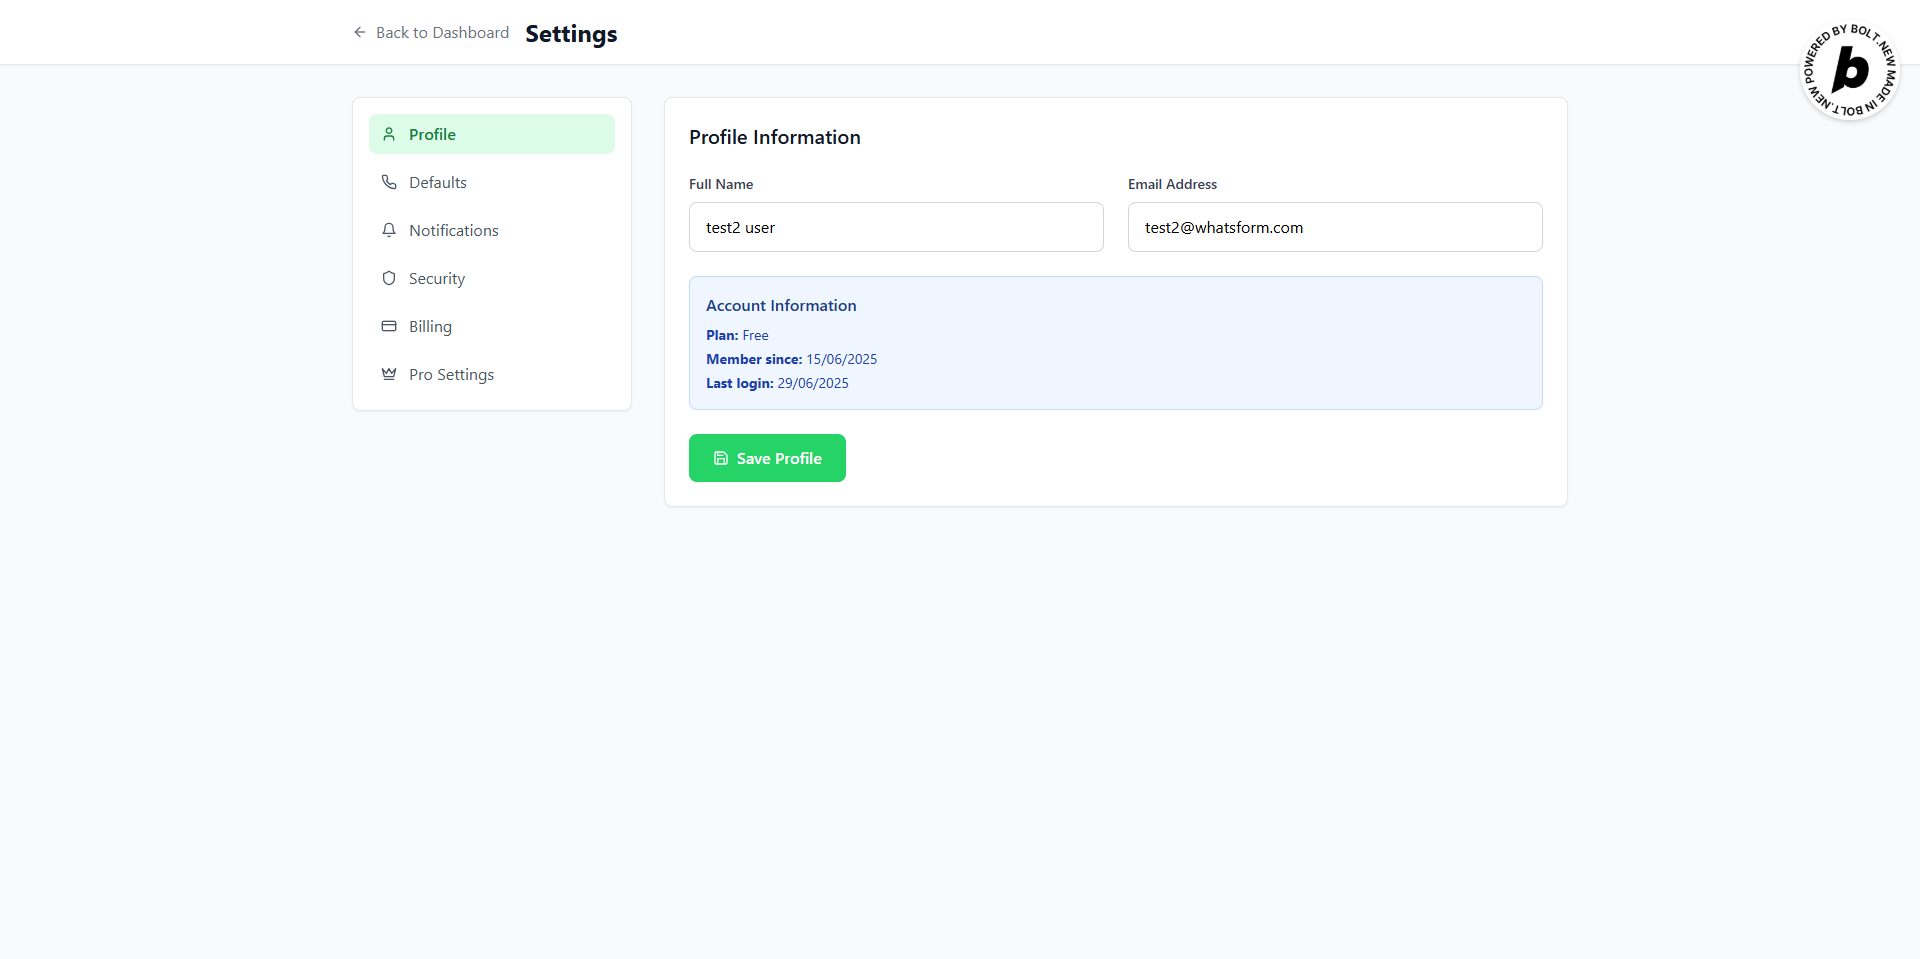The width and height of the screenshot is (1920, 959).
Task: Click the back arrow icon in header
Action: 360,32
